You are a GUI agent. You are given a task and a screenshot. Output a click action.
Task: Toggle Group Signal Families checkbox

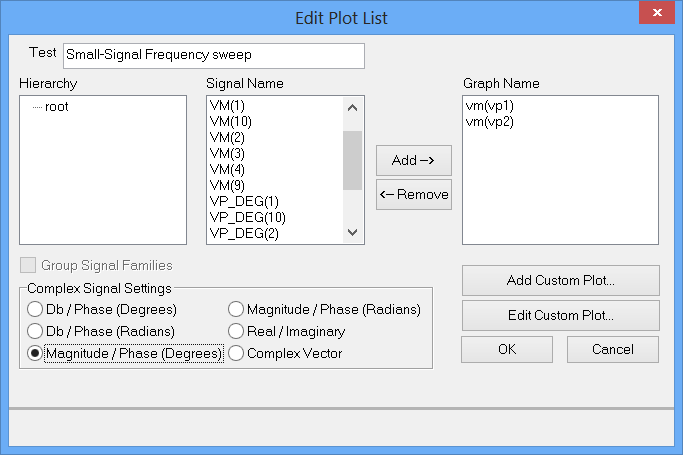tap(27, 266)
